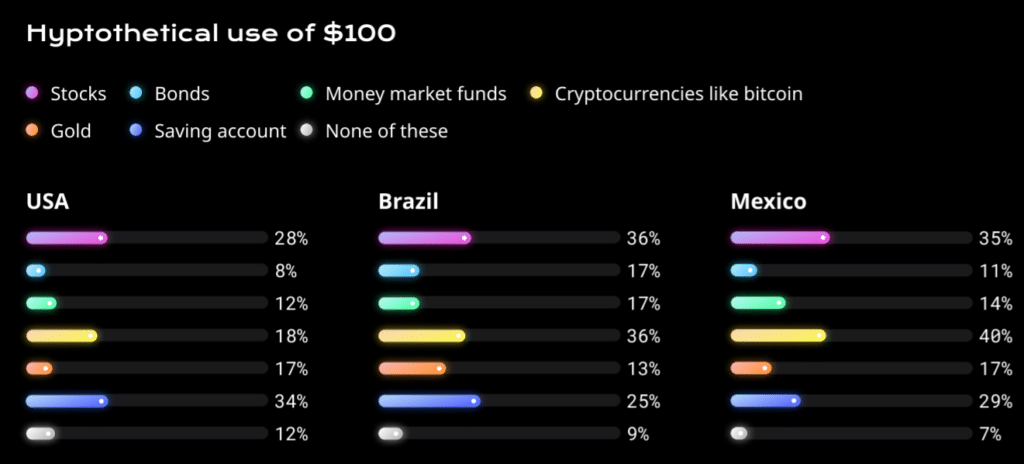
Task: Click USA saving account bar at 34%
Action: (x=67, y=401)
